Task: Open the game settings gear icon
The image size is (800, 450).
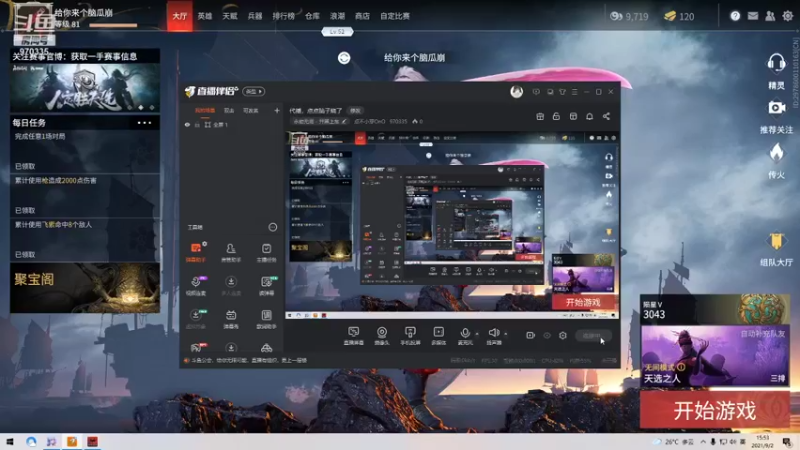Action: point(788,16)
